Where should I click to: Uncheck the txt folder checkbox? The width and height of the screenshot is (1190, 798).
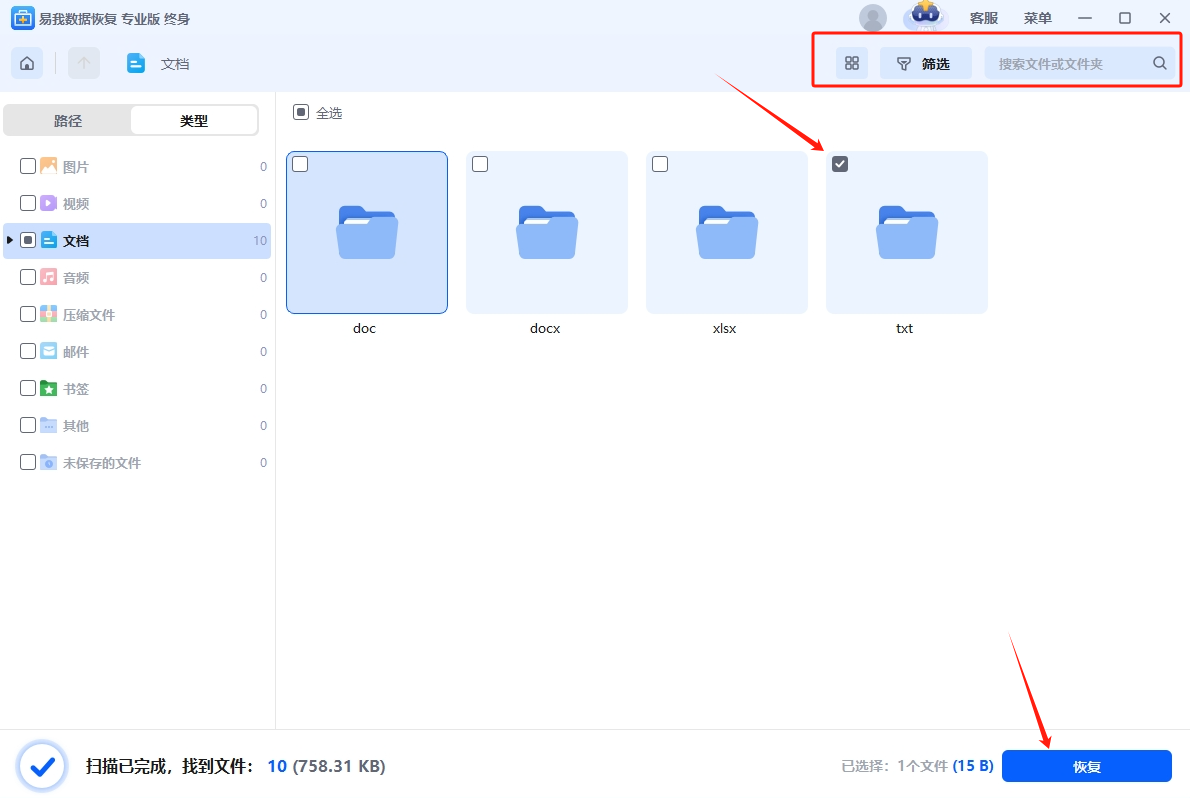(840, 164)
